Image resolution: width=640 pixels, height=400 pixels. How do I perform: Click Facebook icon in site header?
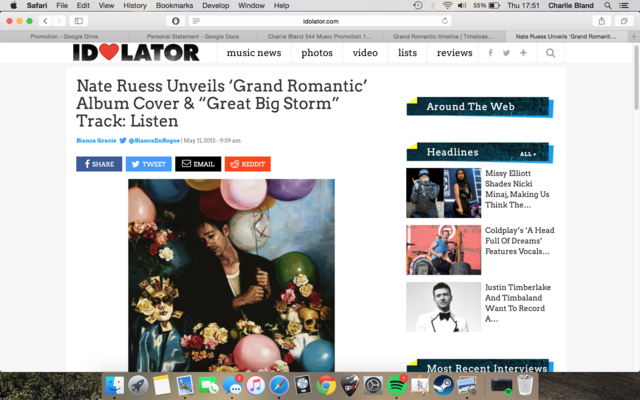coord(490,53)
